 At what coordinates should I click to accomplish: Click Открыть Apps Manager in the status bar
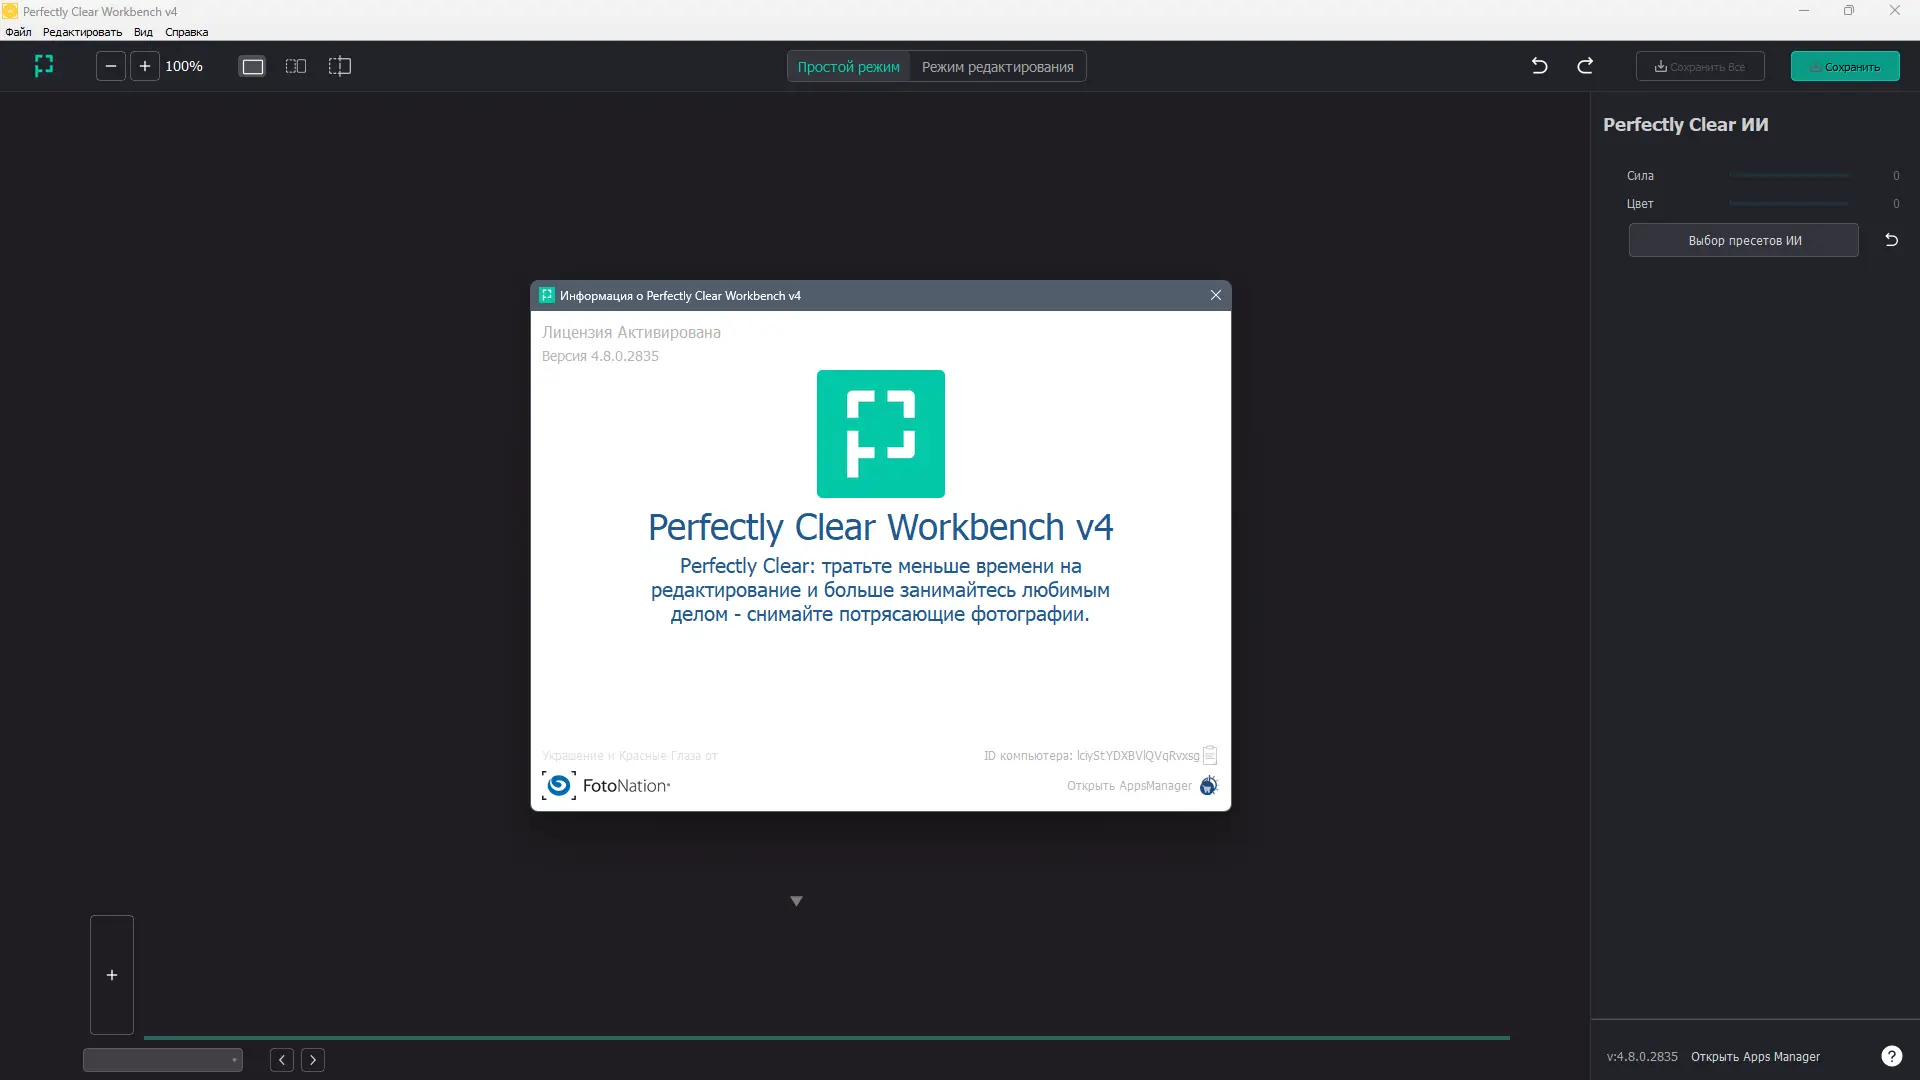1755,1057
